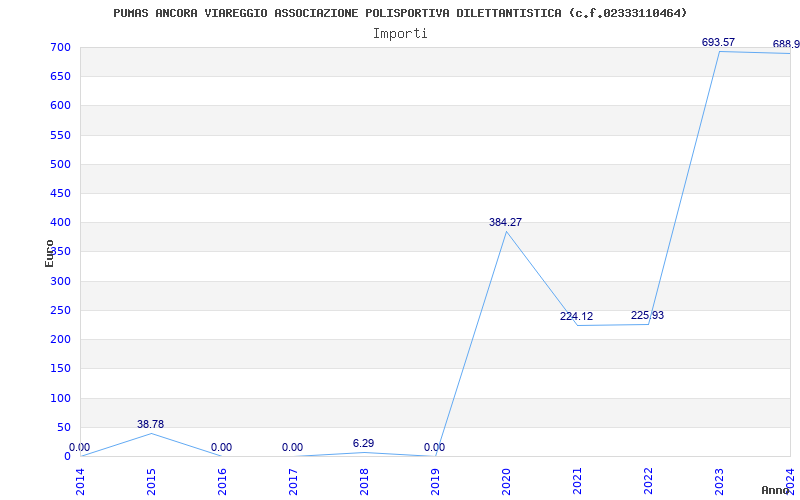The image size is (800, 500).
Task: Click the 384.27 data label for 2020
Action: (505, 222)
